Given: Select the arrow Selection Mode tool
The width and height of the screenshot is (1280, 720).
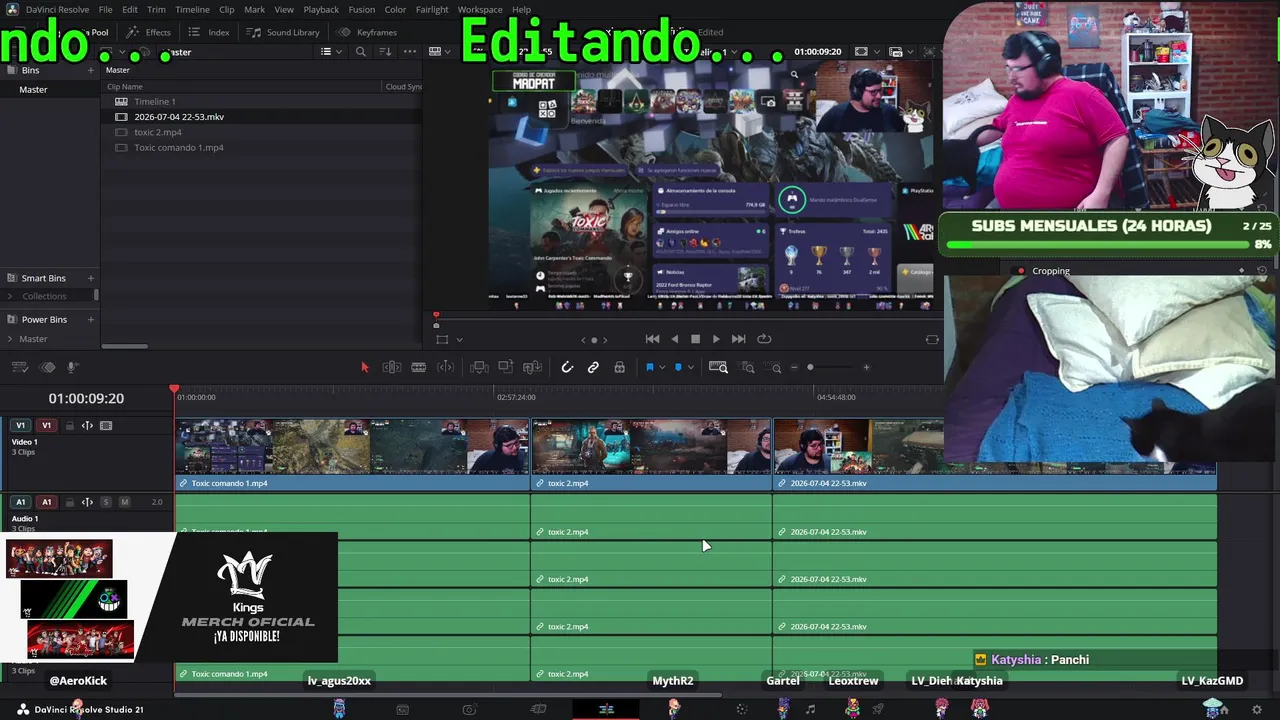Looking at the screenshot, I should tap(364, 367).
